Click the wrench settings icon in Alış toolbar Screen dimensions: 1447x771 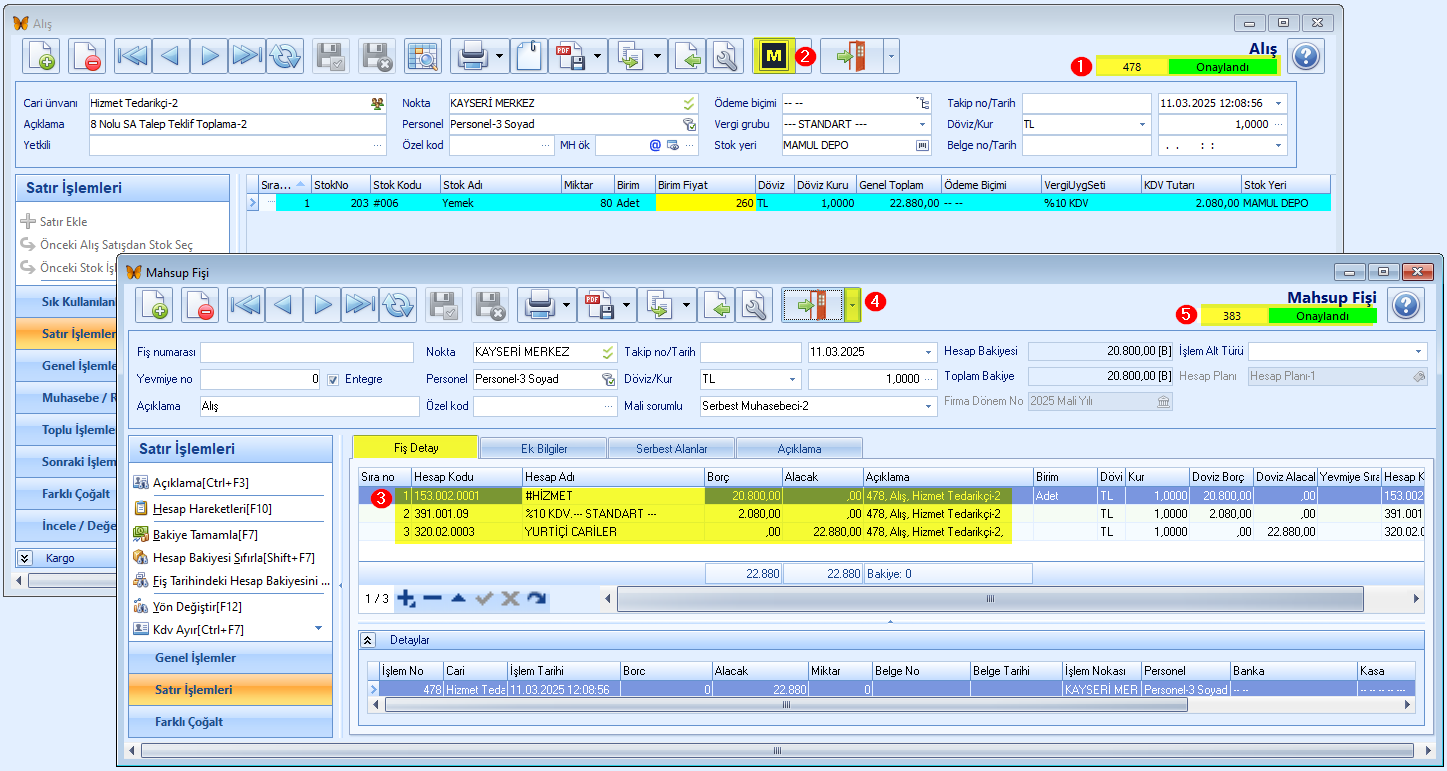[x=725, y=57]
